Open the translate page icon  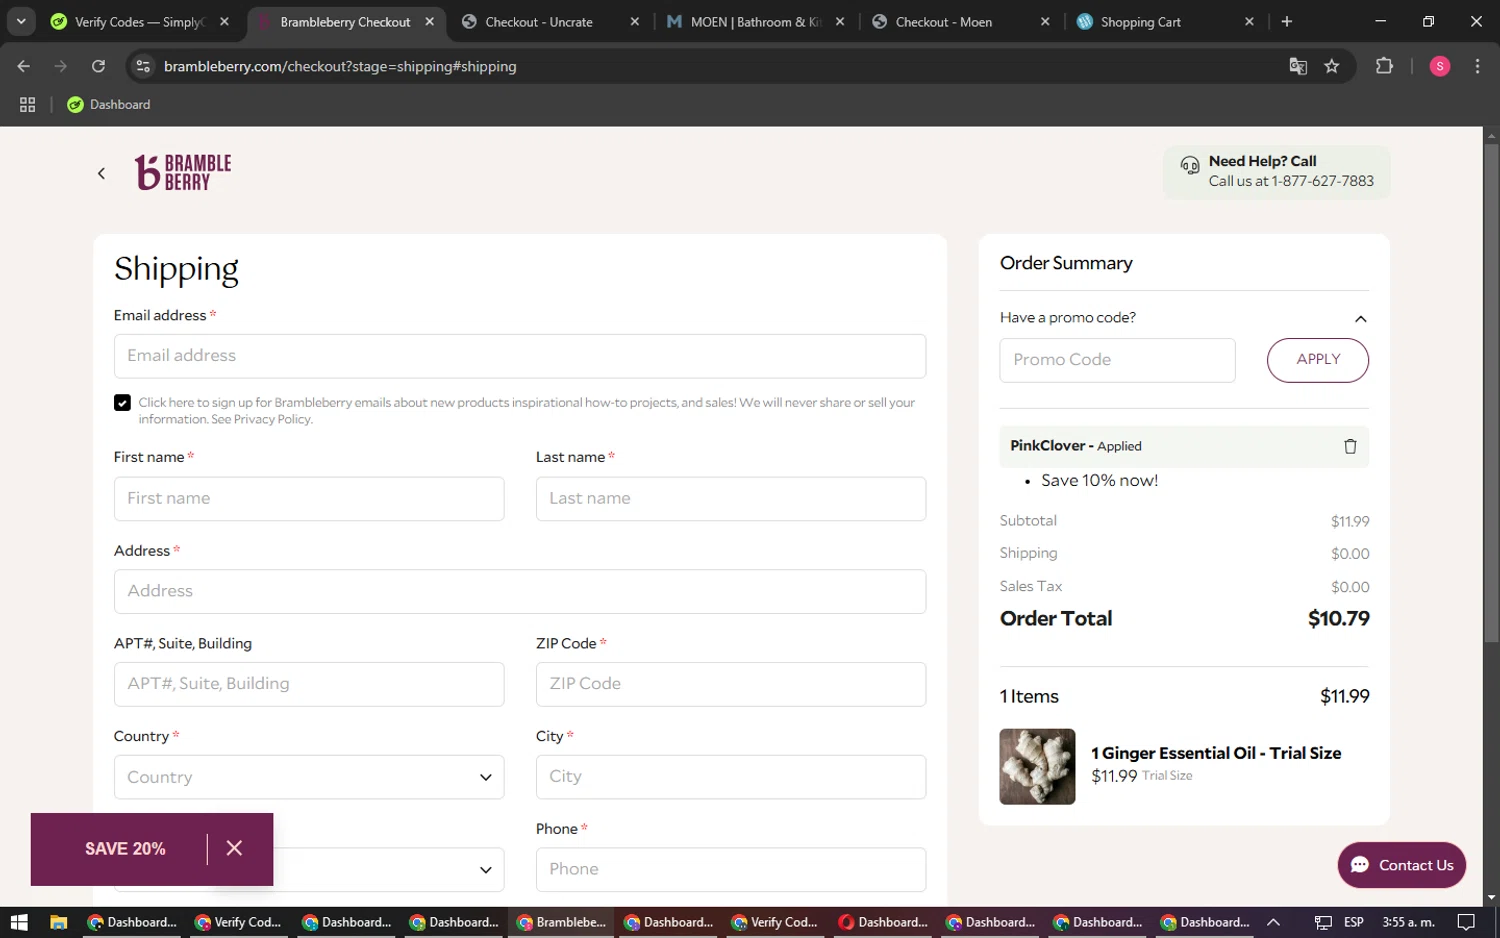(1298, 66)
